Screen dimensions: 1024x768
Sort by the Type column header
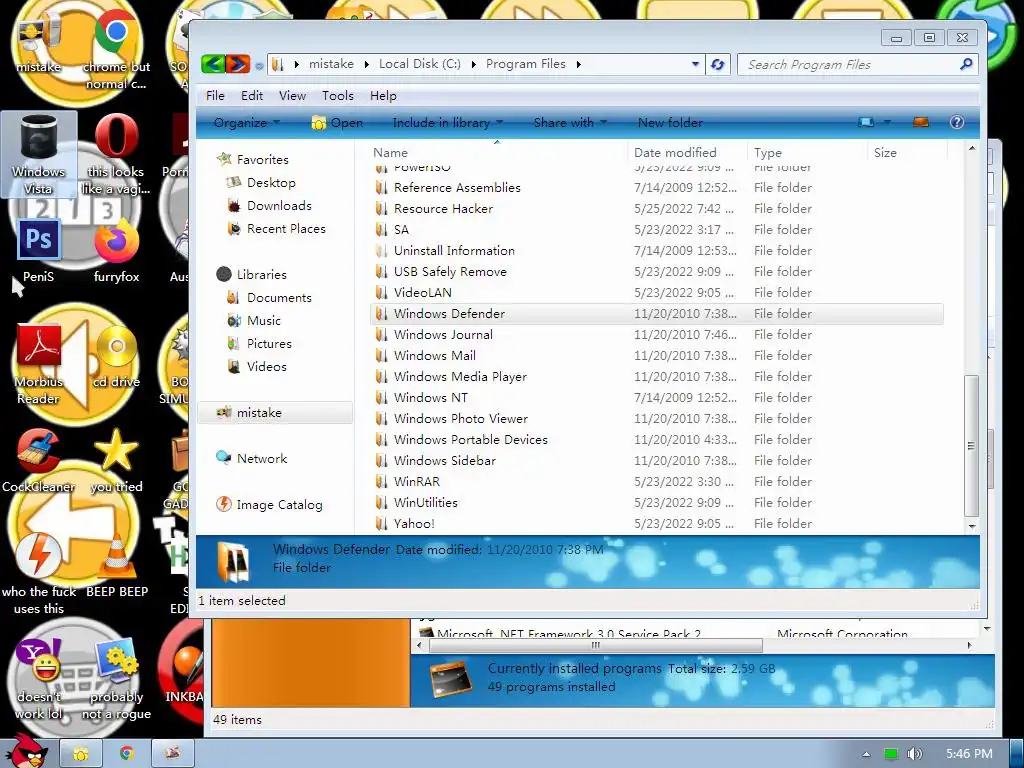pyautogui.click(x=807, y=153)
